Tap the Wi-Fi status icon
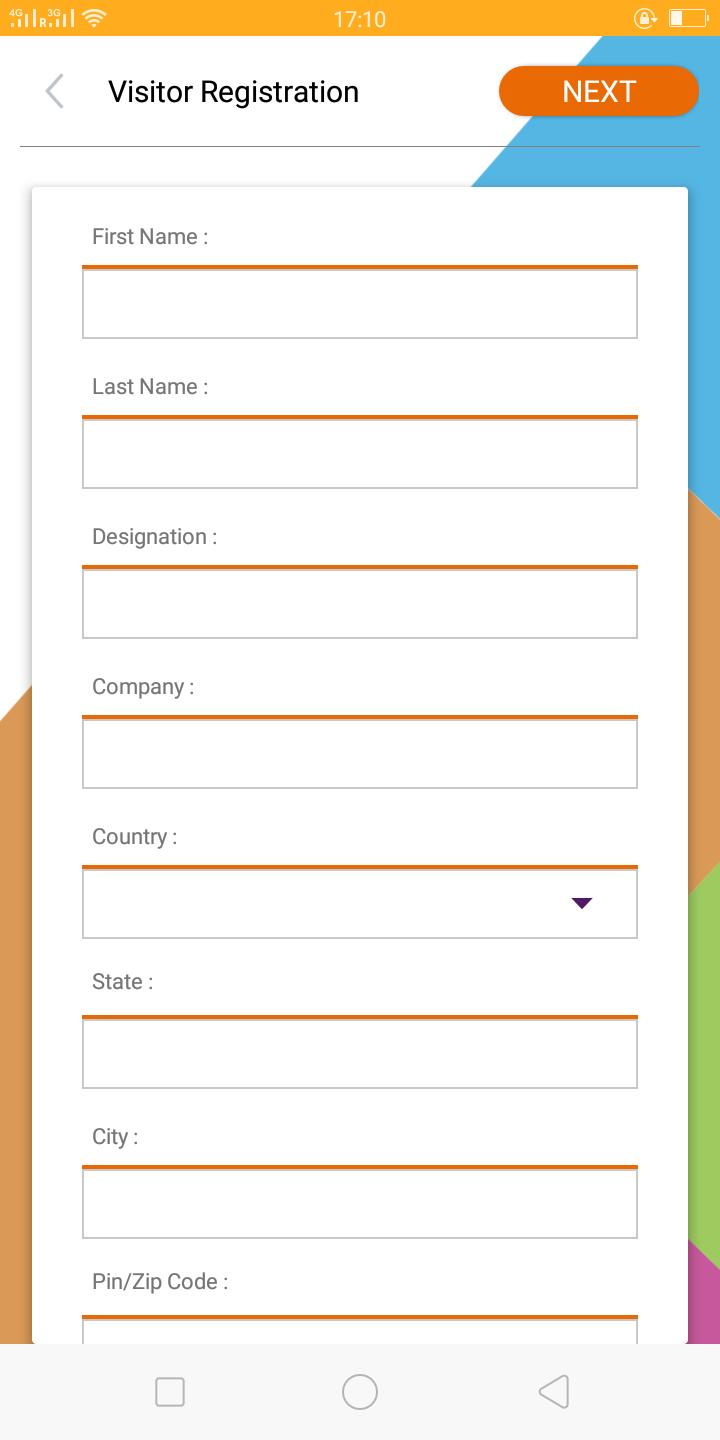The height and width of the screenshot is (1440, 720). click(94, 17)
